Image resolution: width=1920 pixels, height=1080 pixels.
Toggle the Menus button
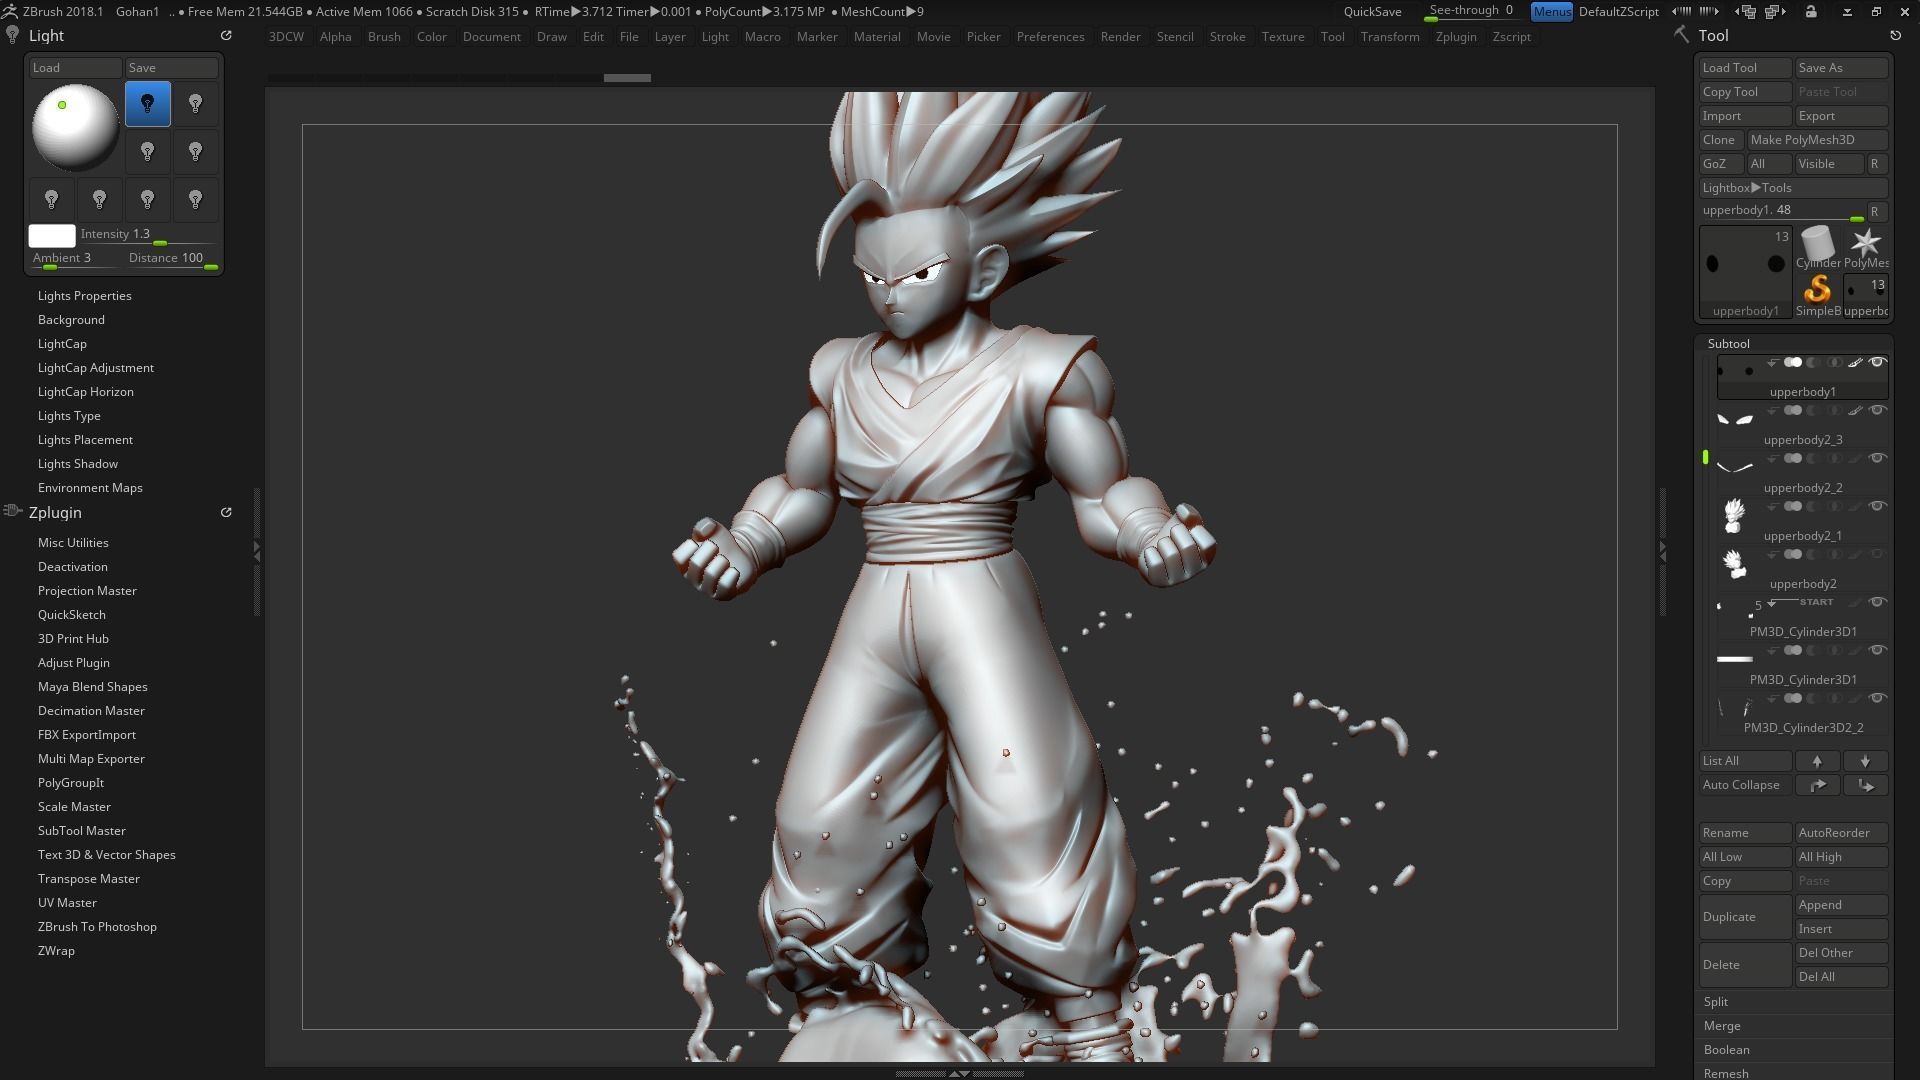1552,12
